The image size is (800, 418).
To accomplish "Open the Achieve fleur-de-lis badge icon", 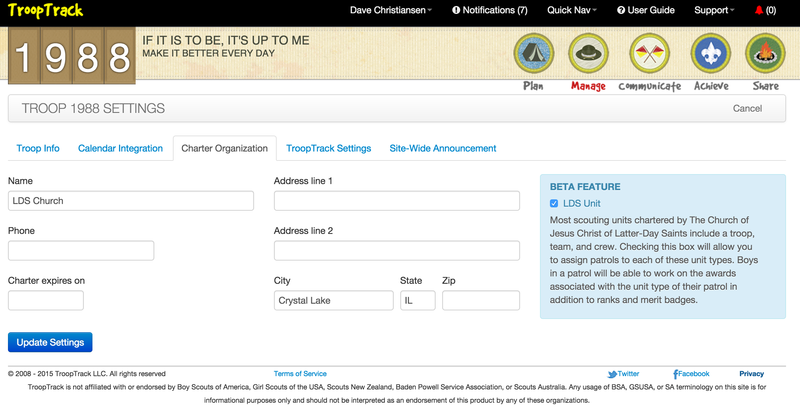I will pos(711,53).
